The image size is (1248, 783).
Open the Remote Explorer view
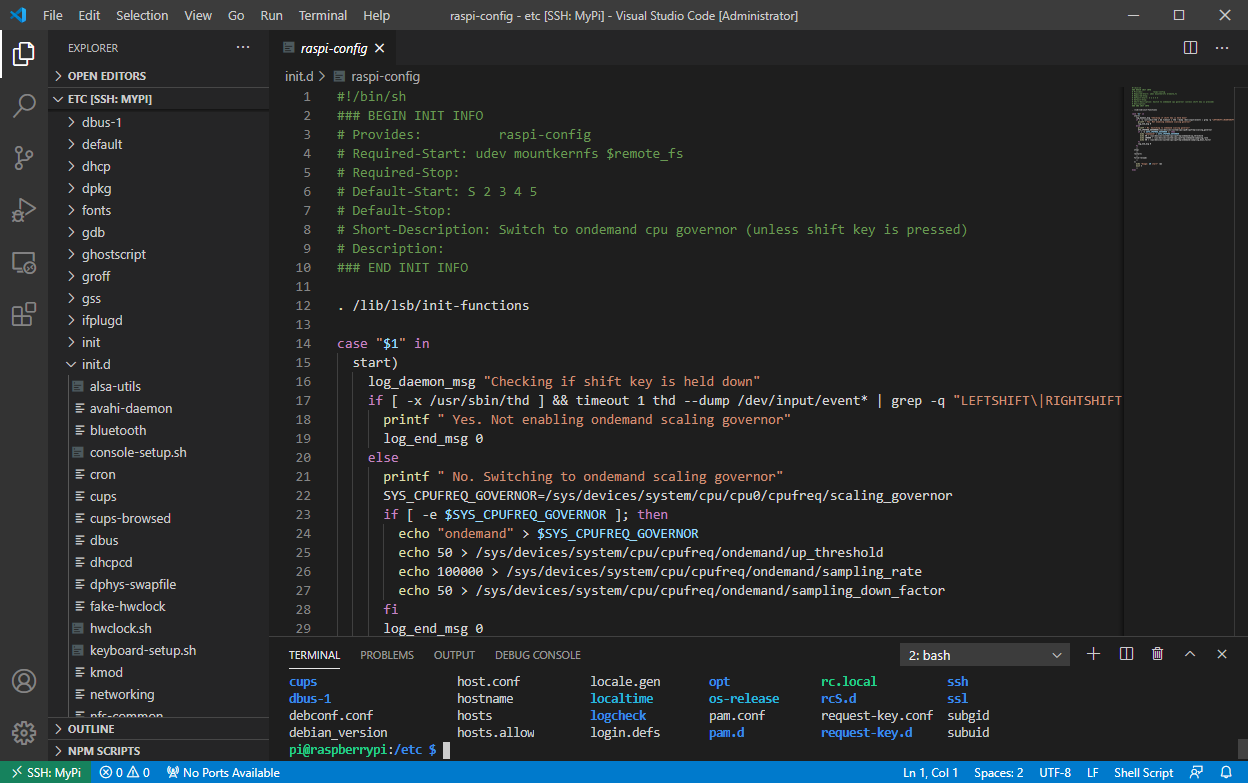pos(24,262)
